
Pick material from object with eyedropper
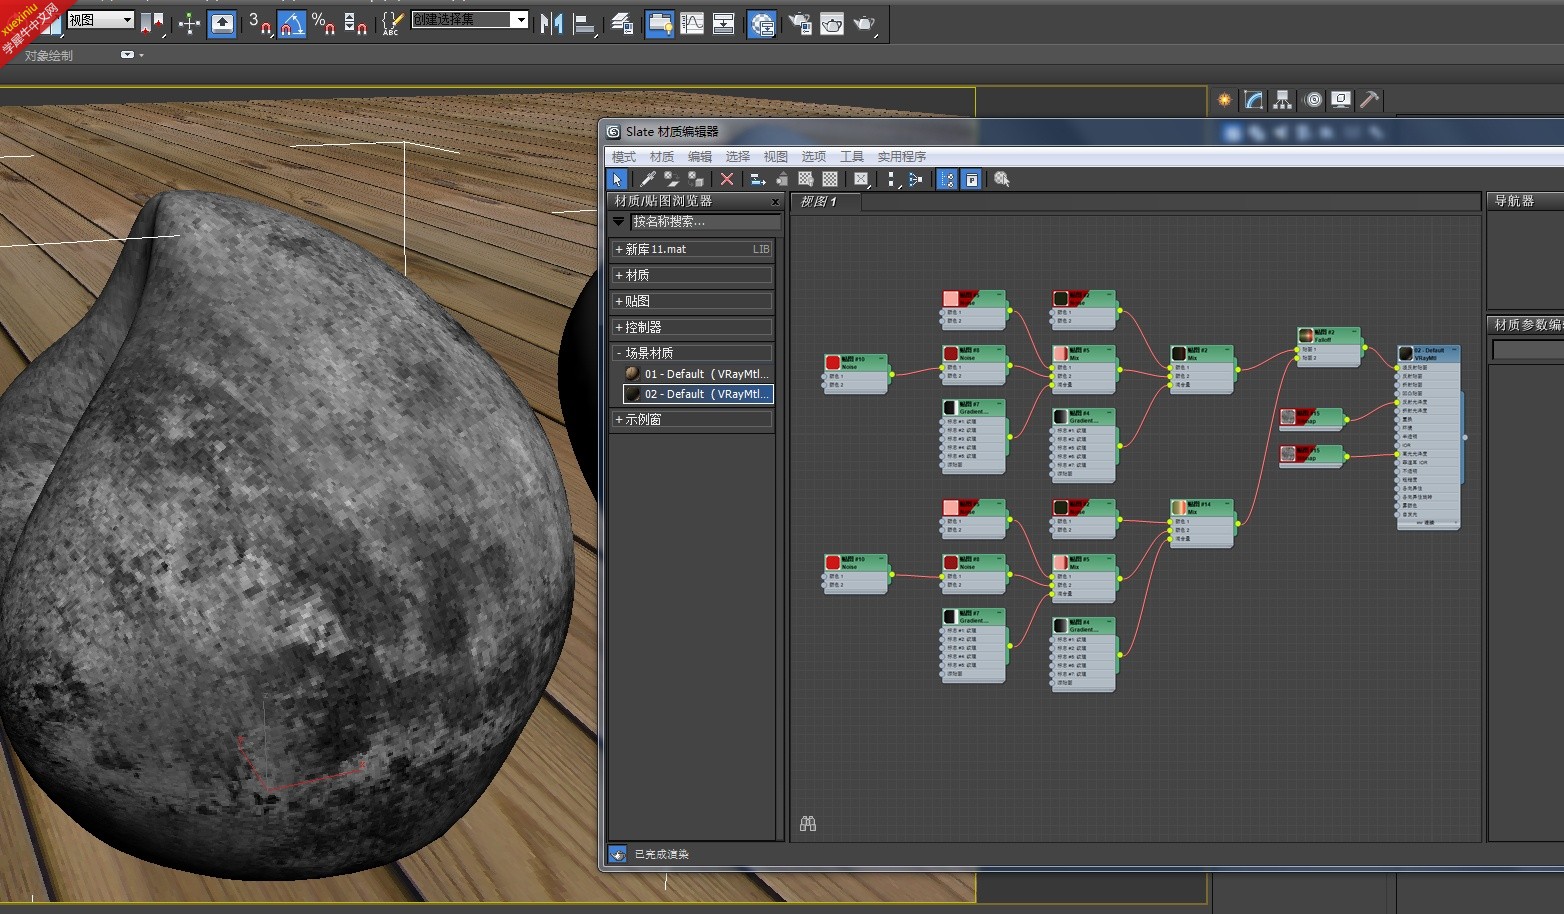pos(648,179)
